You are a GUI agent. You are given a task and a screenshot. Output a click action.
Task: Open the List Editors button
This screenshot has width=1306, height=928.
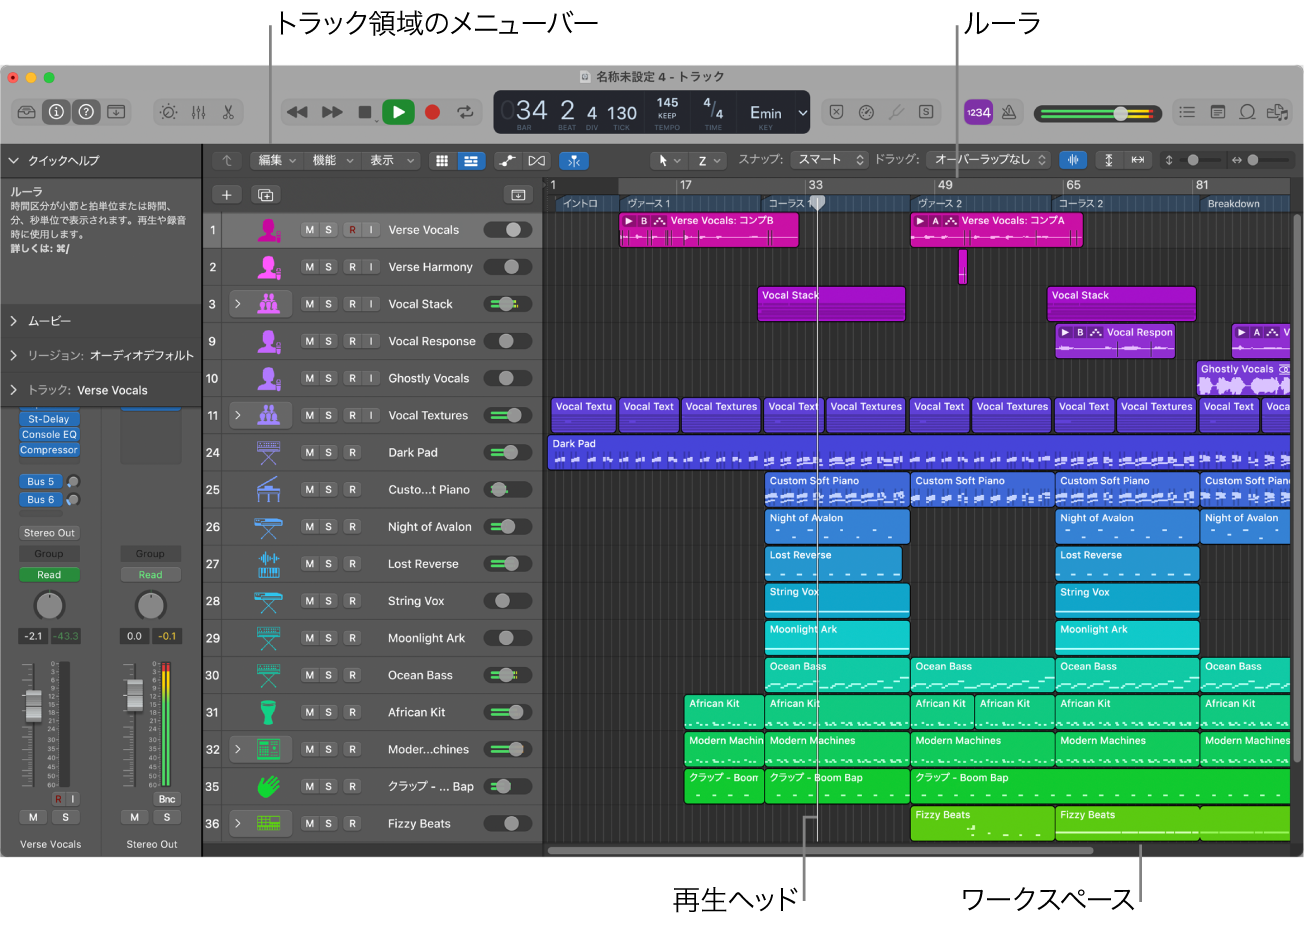1187,112
